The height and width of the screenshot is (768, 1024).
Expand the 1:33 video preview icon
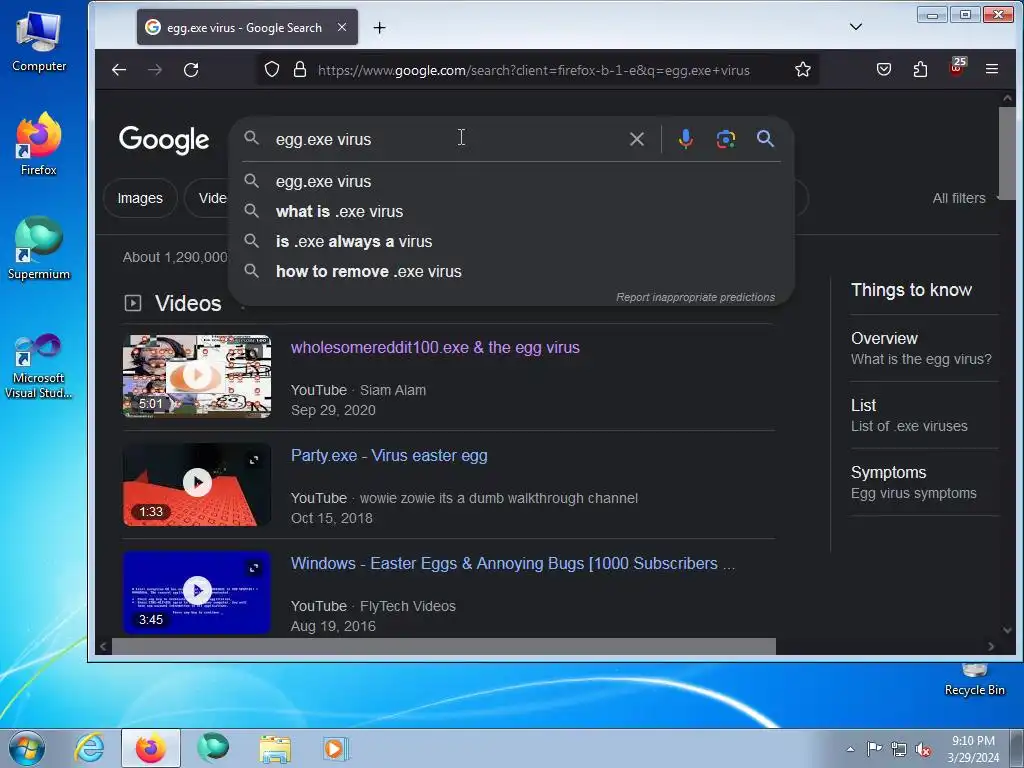pyautogui.click(x=254, y=460)
